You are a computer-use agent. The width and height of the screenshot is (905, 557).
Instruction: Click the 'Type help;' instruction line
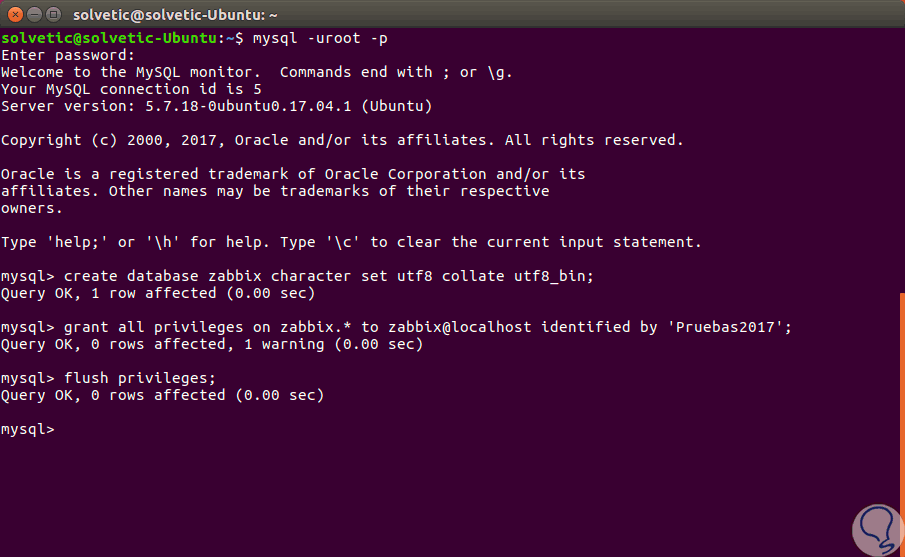tap(351, 242)
